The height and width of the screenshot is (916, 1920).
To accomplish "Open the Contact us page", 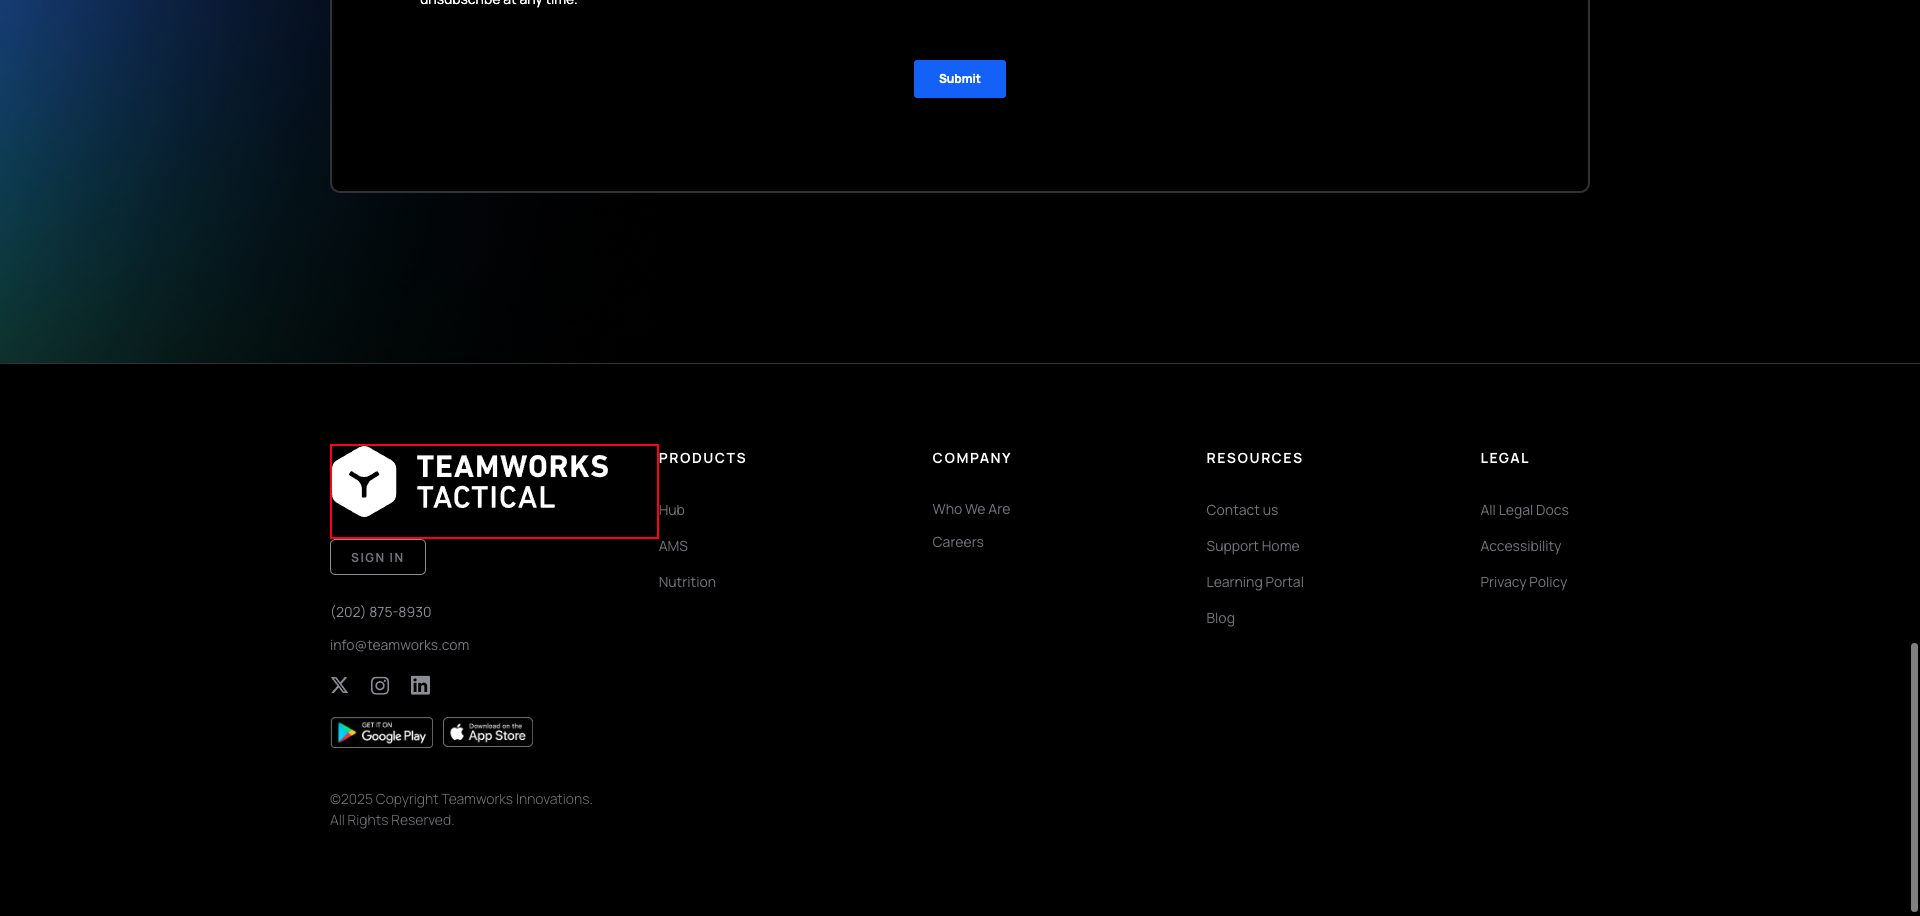I will (1242, 510).
